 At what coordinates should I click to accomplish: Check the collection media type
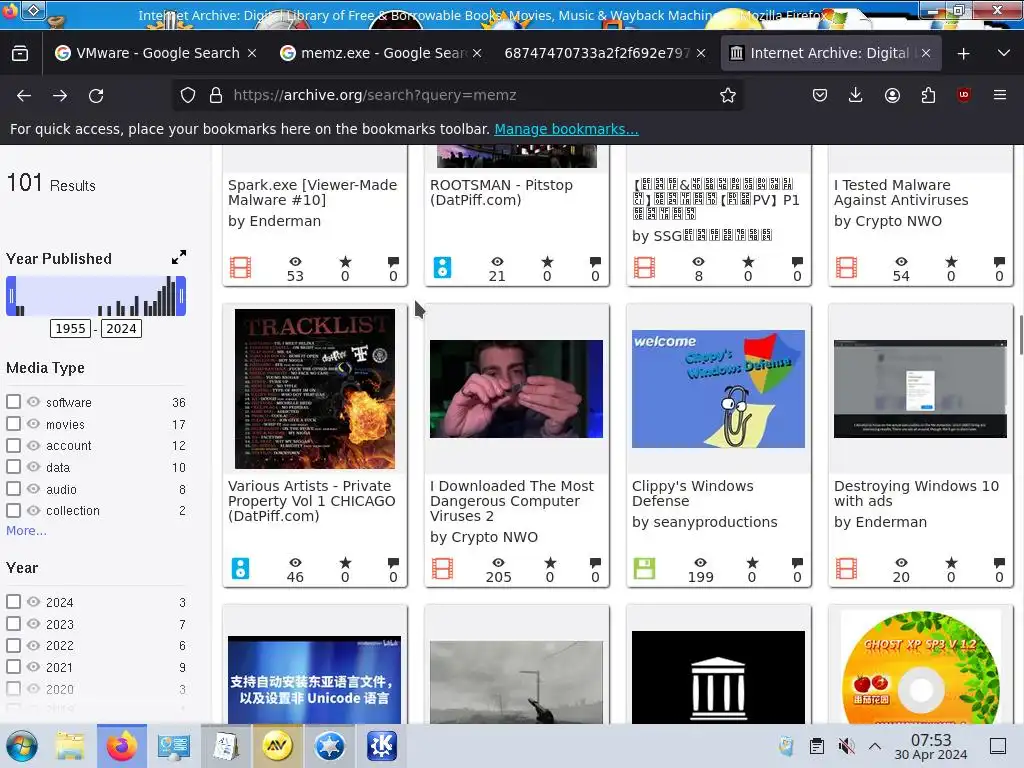(13, 510)
